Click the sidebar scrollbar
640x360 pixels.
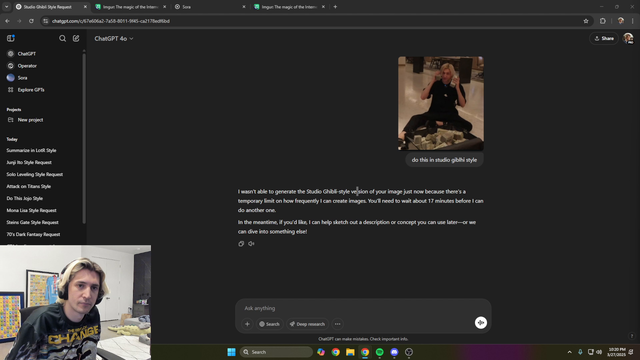coord(84,139)
